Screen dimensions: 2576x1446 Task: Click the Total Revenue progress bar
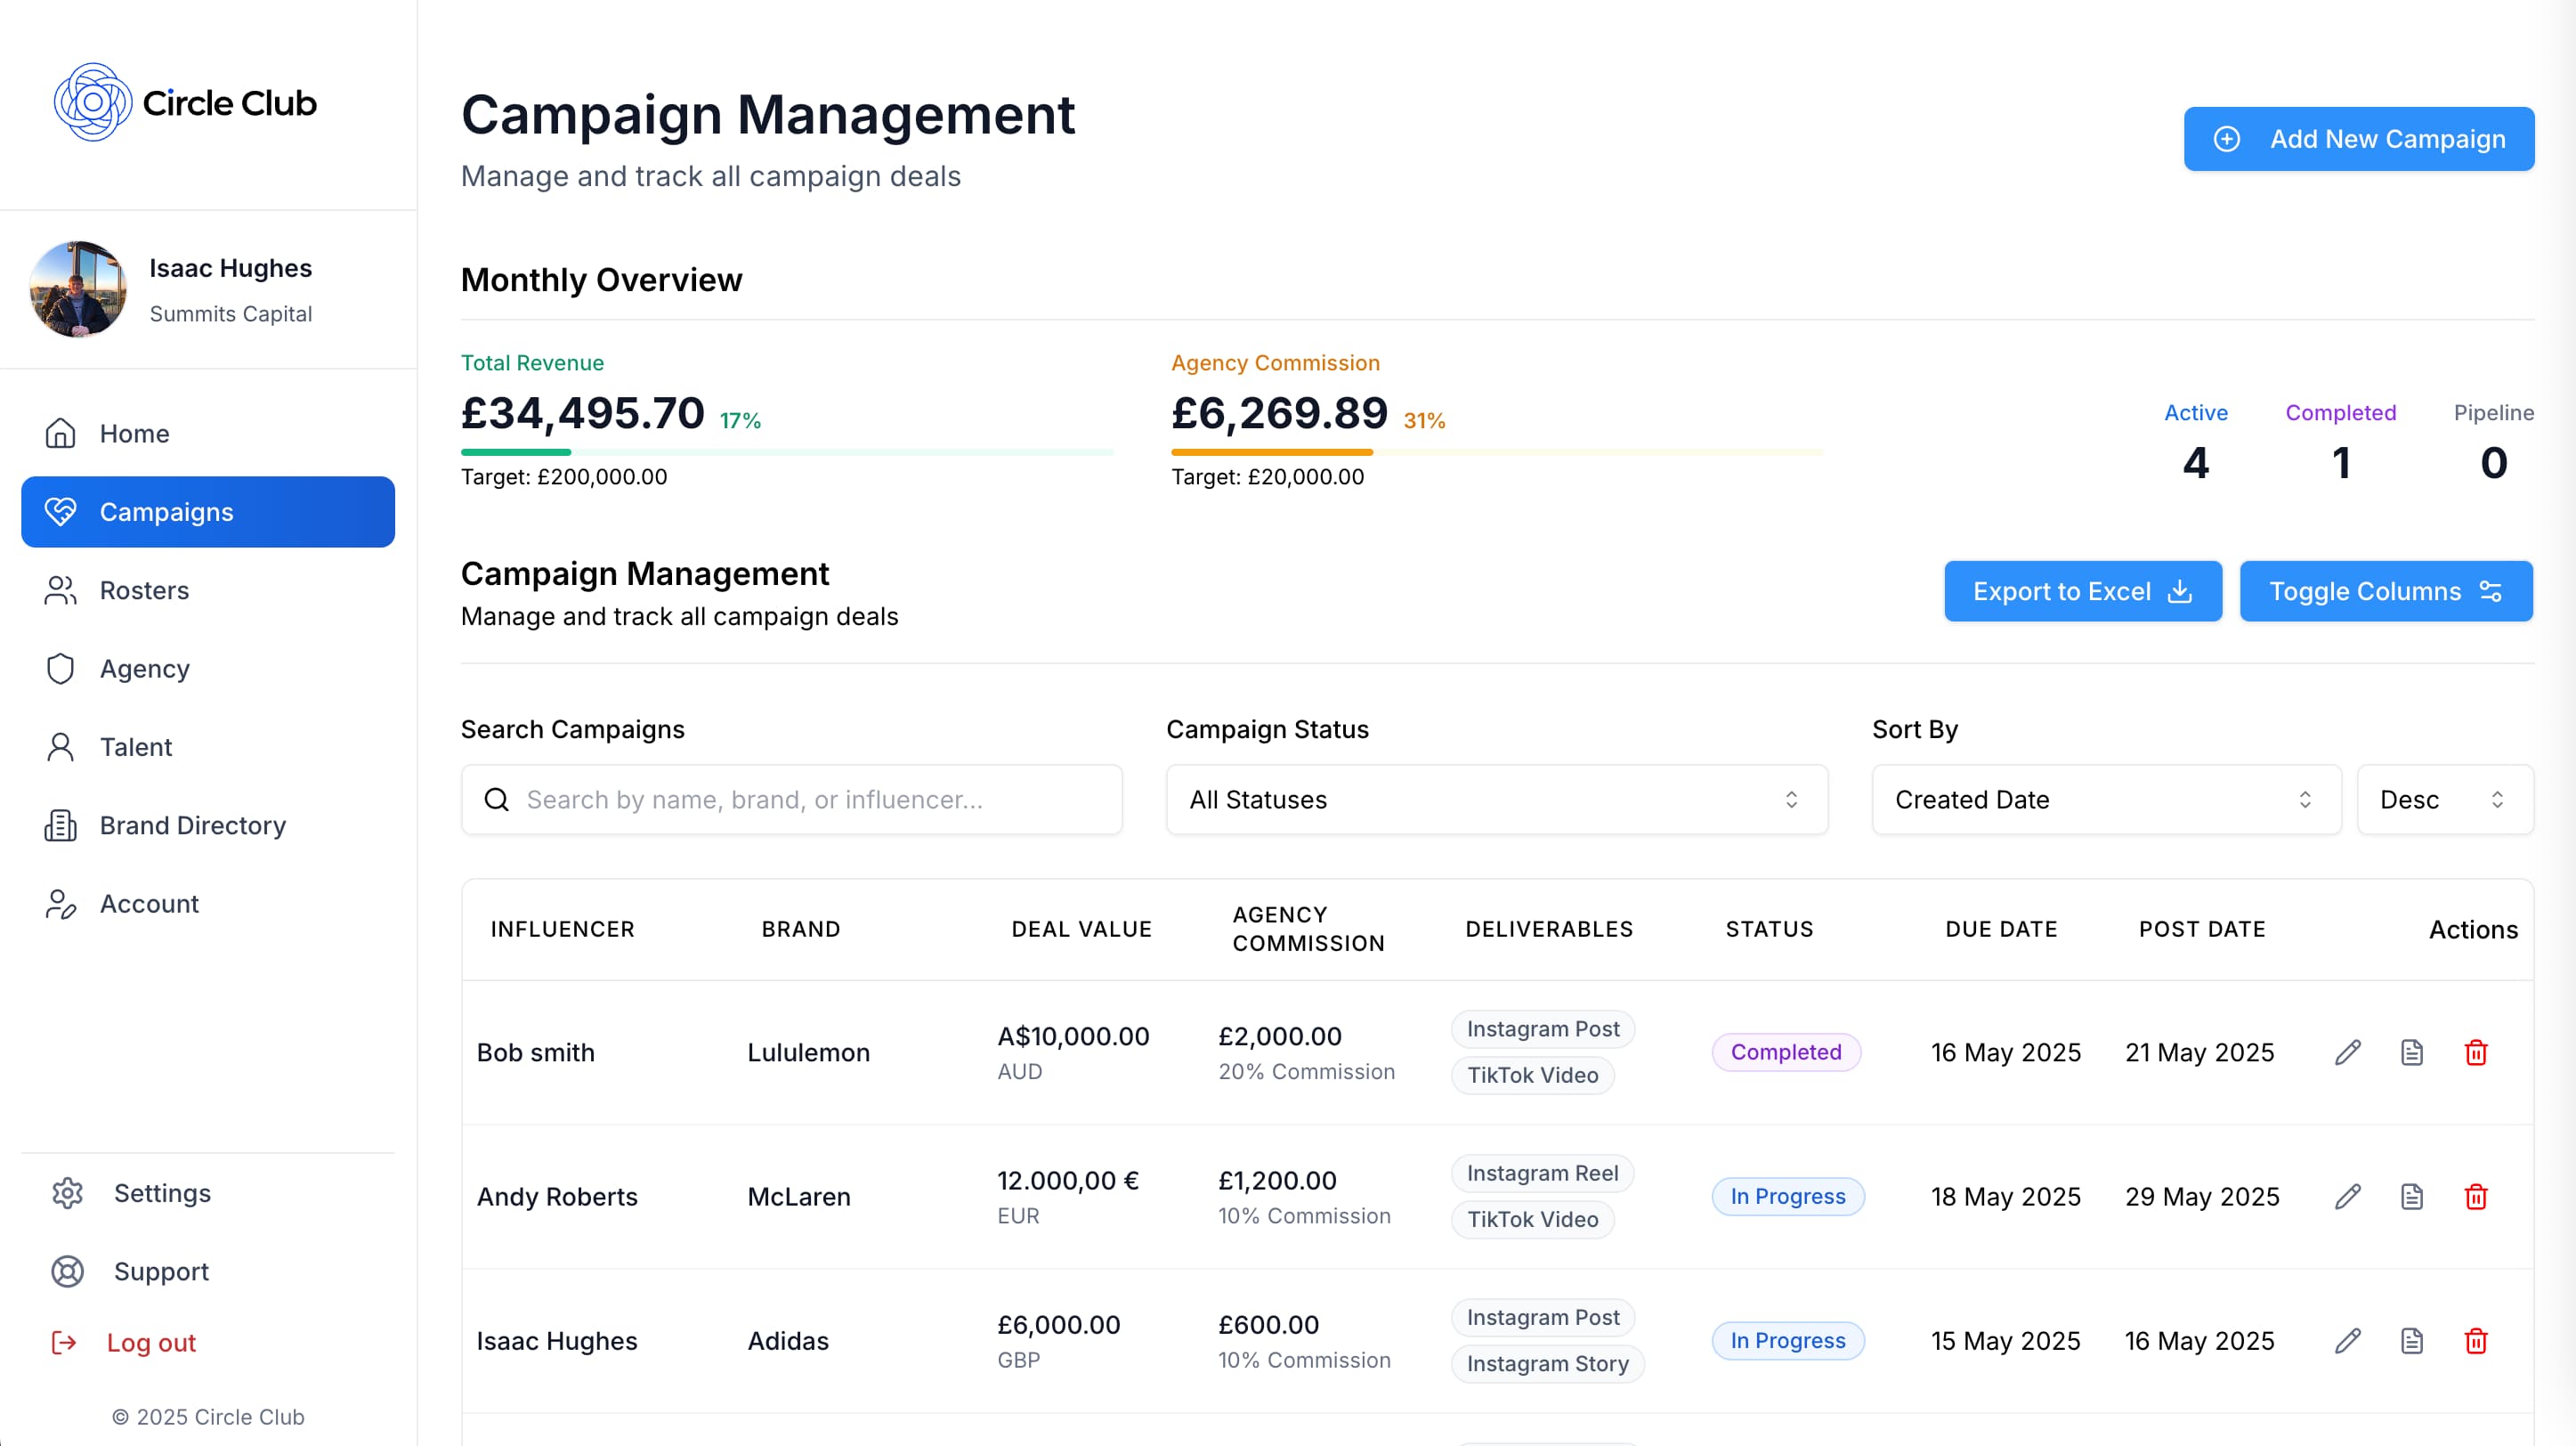(786, 452)
